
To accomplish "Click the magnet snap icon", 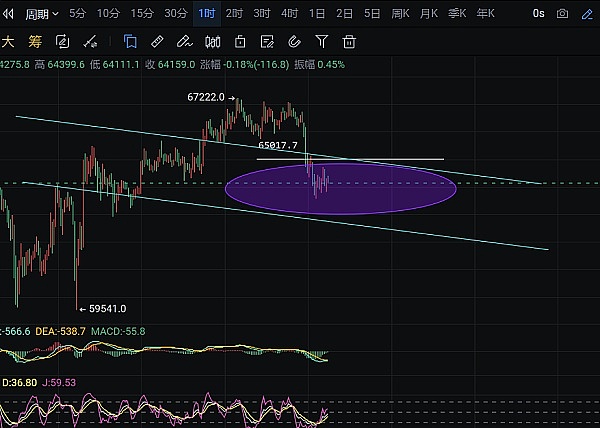I will click(x=290, y=42).
